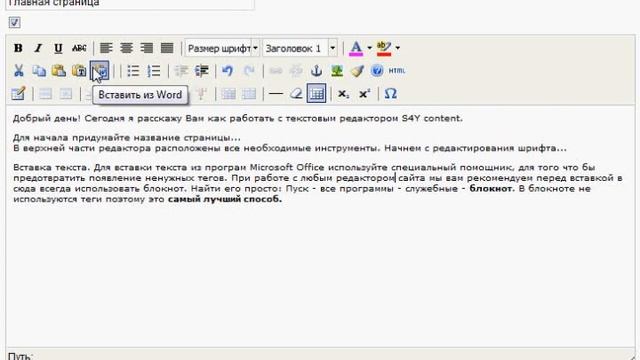
Task: Click the highlighted Paste from Word icon
Action: (x=100, y=71)
